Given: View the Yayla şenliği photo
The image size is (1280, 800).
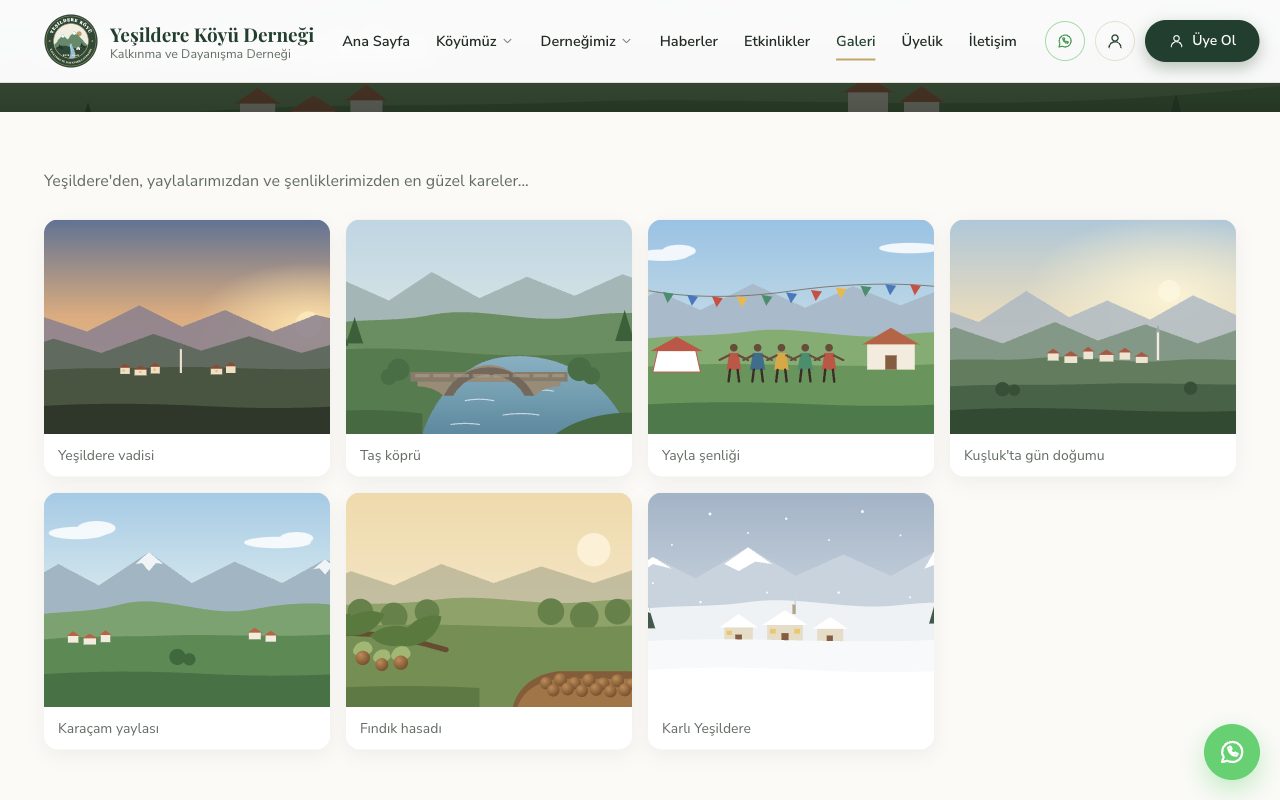Looking at the screenshot, I should (x=791, y=327).
